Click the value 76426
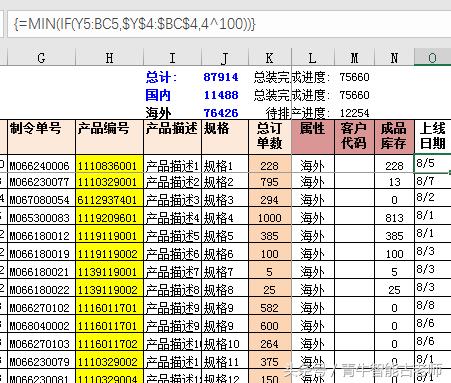Image resolution: width=451 pixels, height=383 pixels. pyautogui.click(x=221, y=113)
